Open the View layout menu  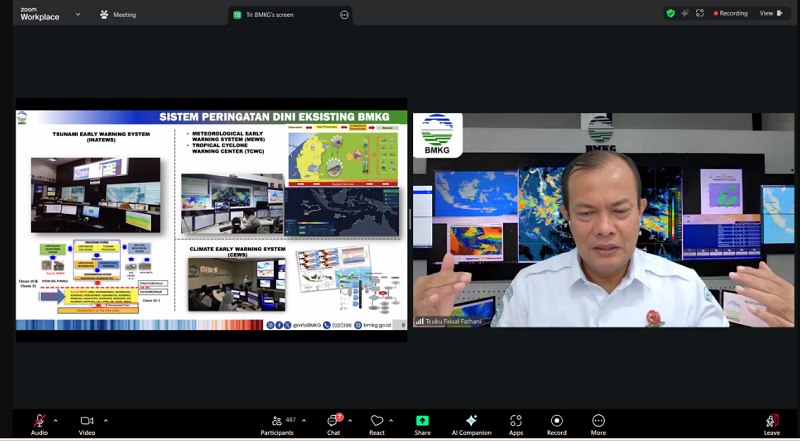(770, 13)
